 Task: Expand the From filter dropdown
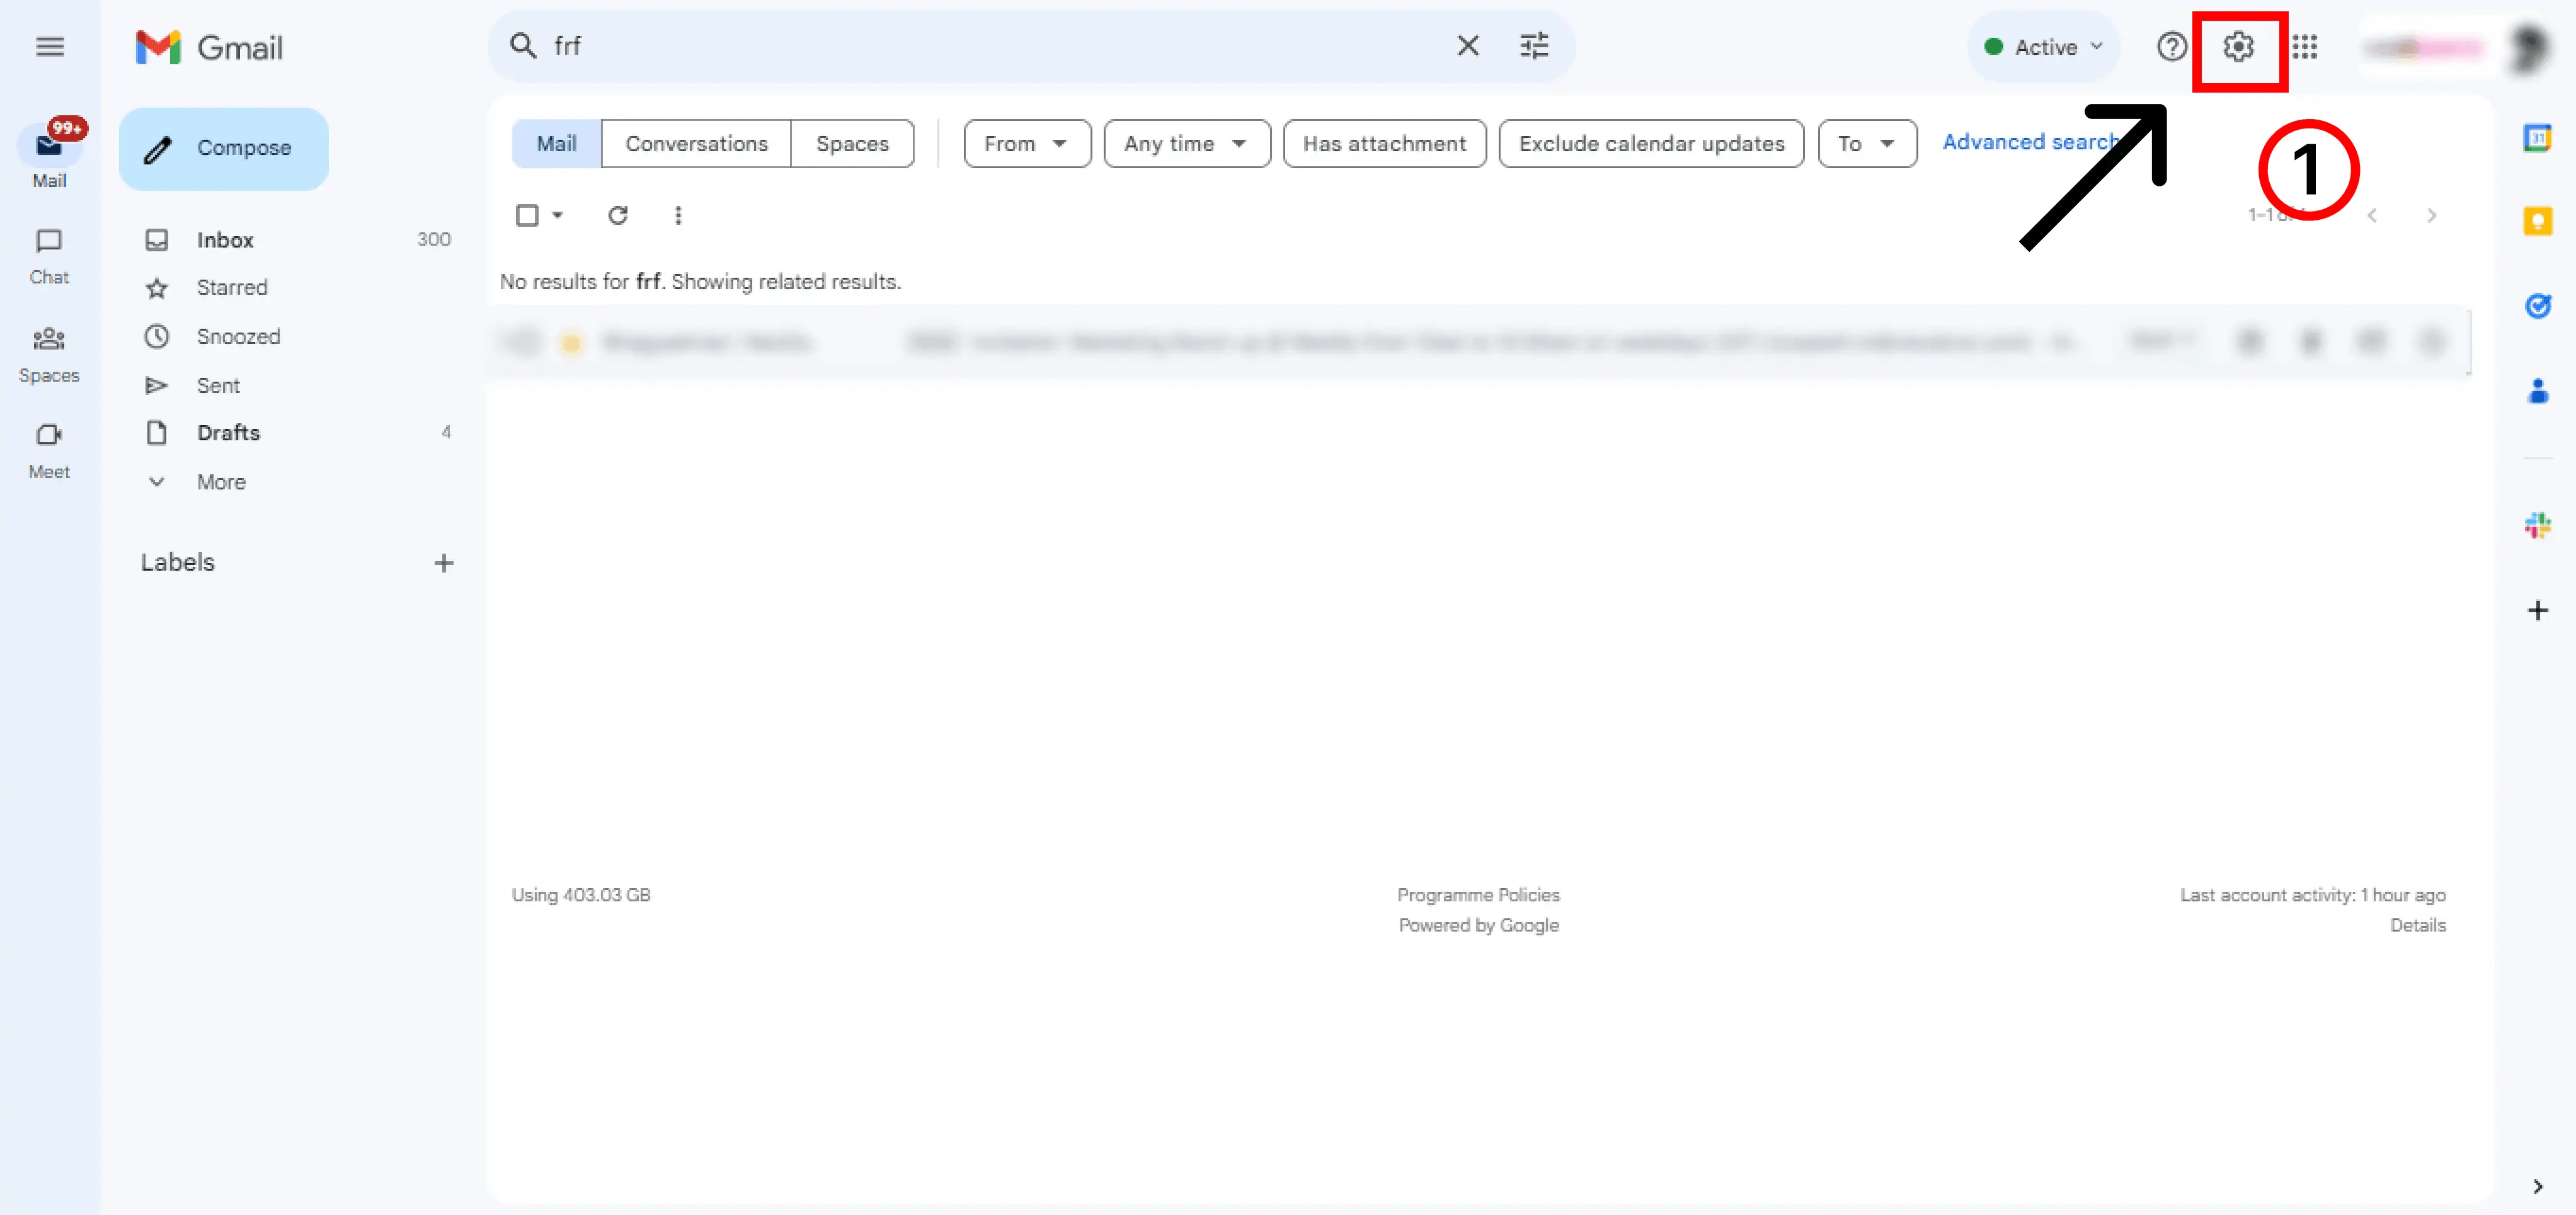(1026, 144)
